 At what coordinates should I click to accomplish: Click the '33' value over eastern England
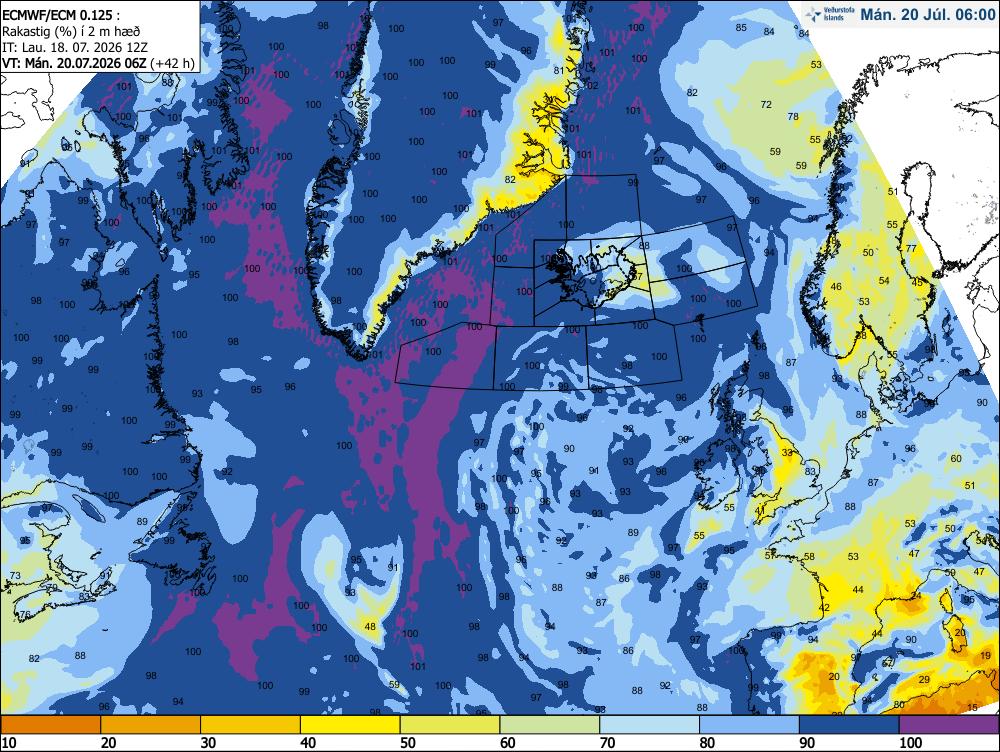(x=788, y=452)
